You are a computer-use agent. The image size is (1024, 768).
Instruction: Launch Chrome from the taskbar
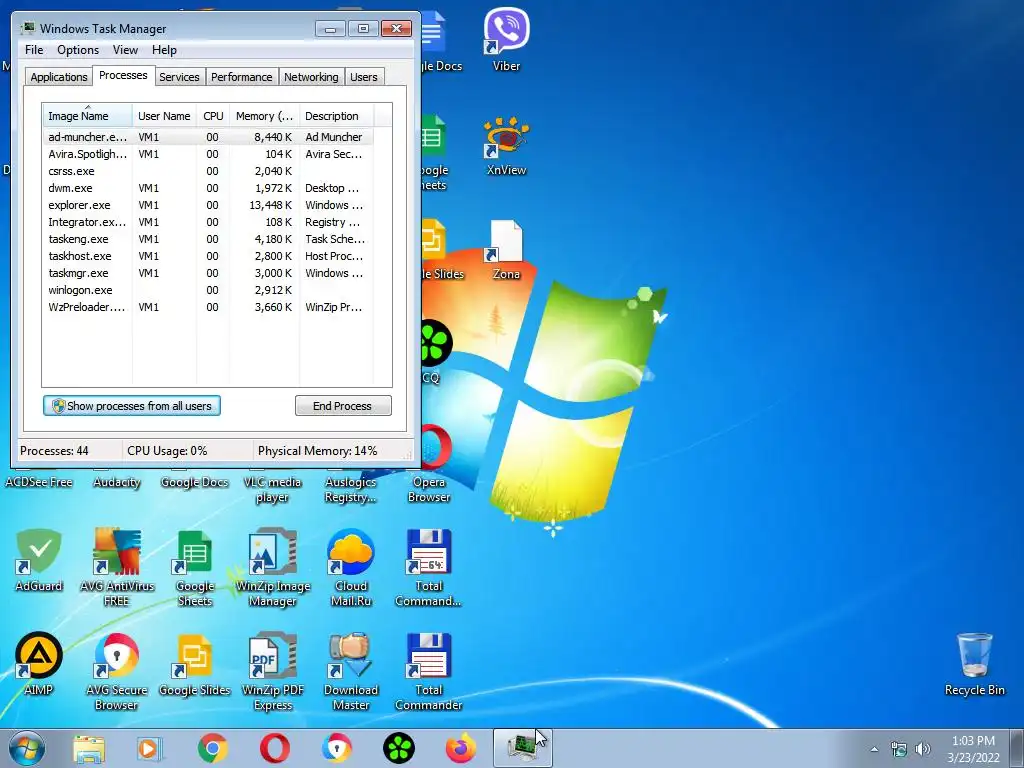212,749
